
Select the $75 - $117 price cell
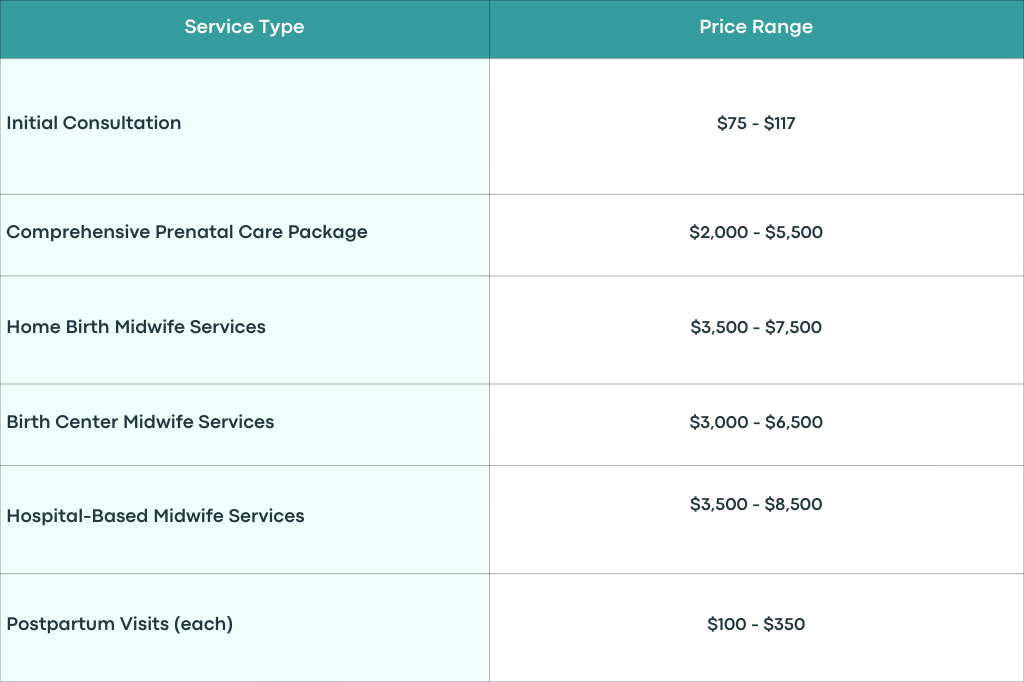point(756,126)
